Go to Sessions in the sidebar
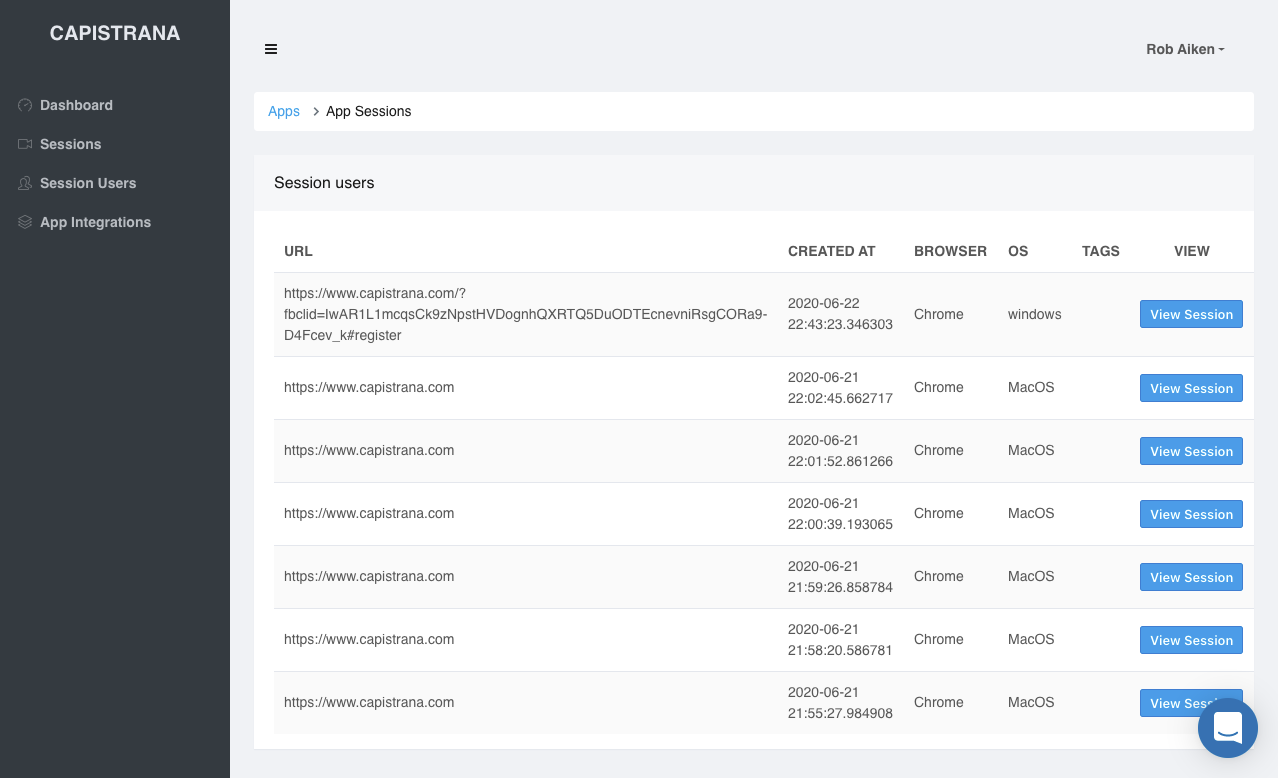The height and width of the screenshot is (778, 1278). tap(70, 144)
